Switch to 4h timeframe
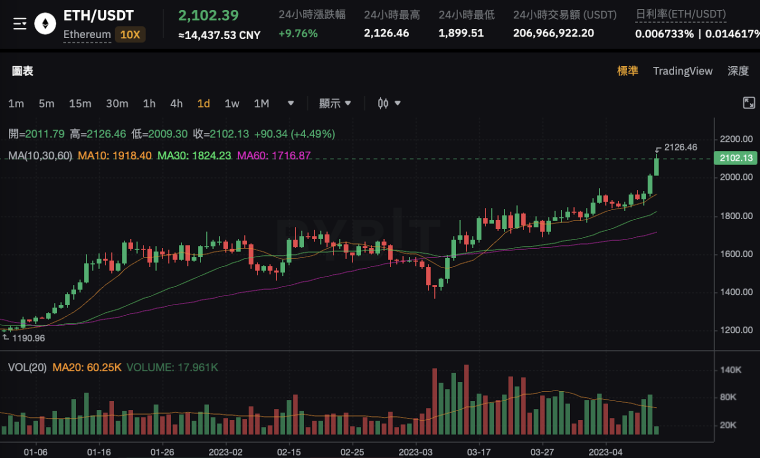 click(176, 103)
